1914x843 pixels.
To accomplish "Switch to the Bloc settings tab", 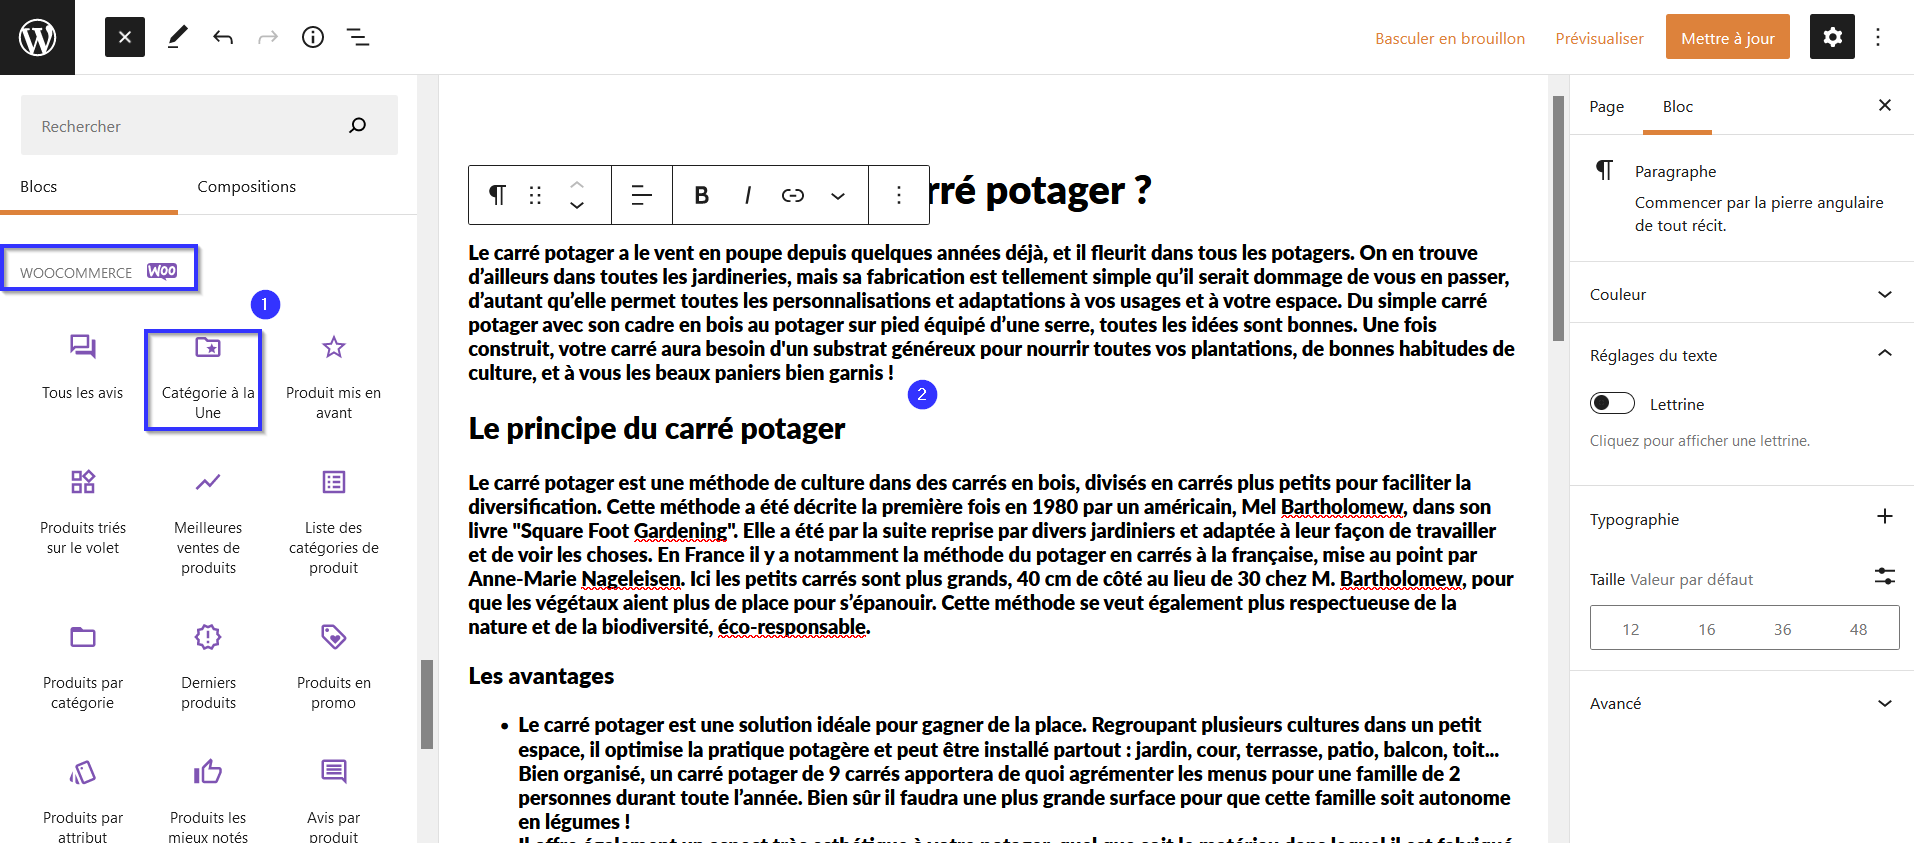I will [1677, 107].
